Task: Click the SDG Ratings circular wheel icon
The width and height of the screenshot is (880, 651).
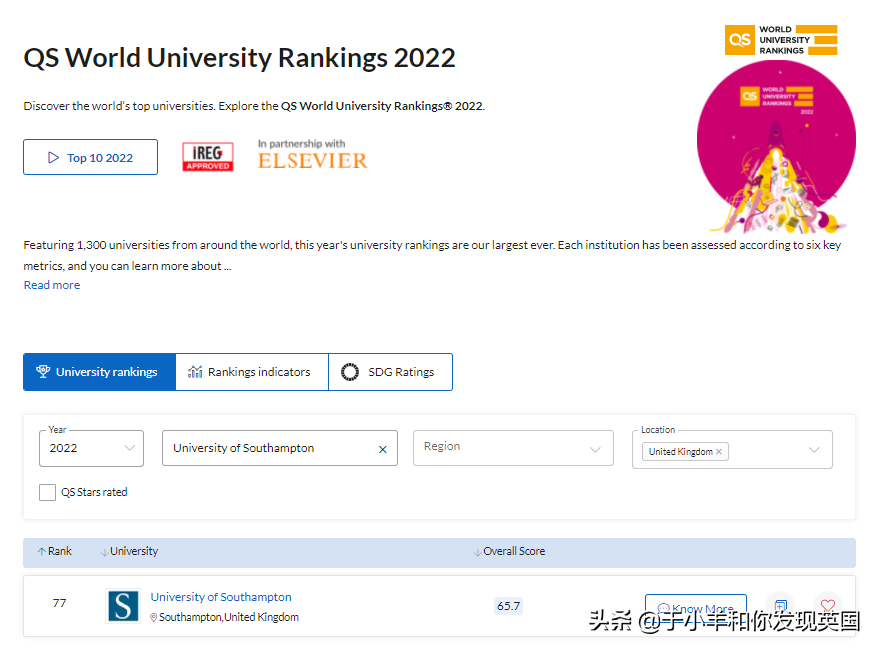Action: tap(349, 371)
